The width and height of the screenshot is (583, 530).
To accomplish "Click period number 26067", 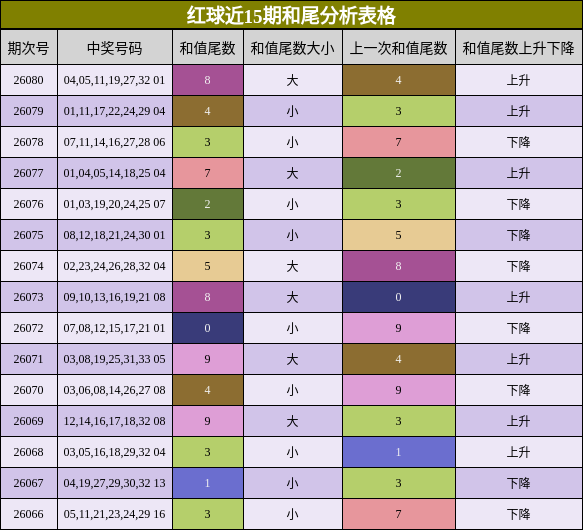I will click(29, 483).
